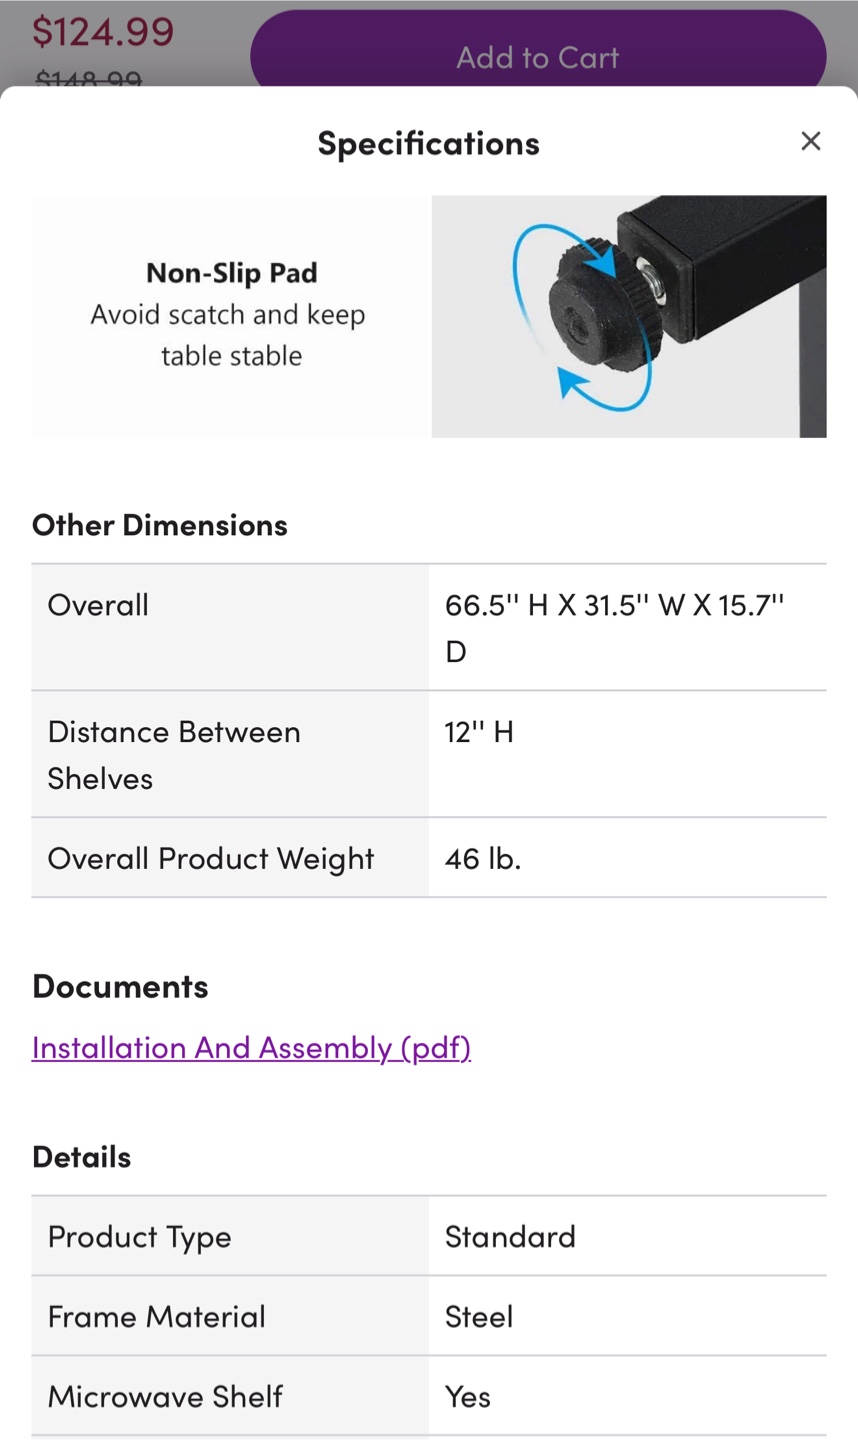
Task: Select the Other Dimensions section heading
Action: tap(160, 525)
